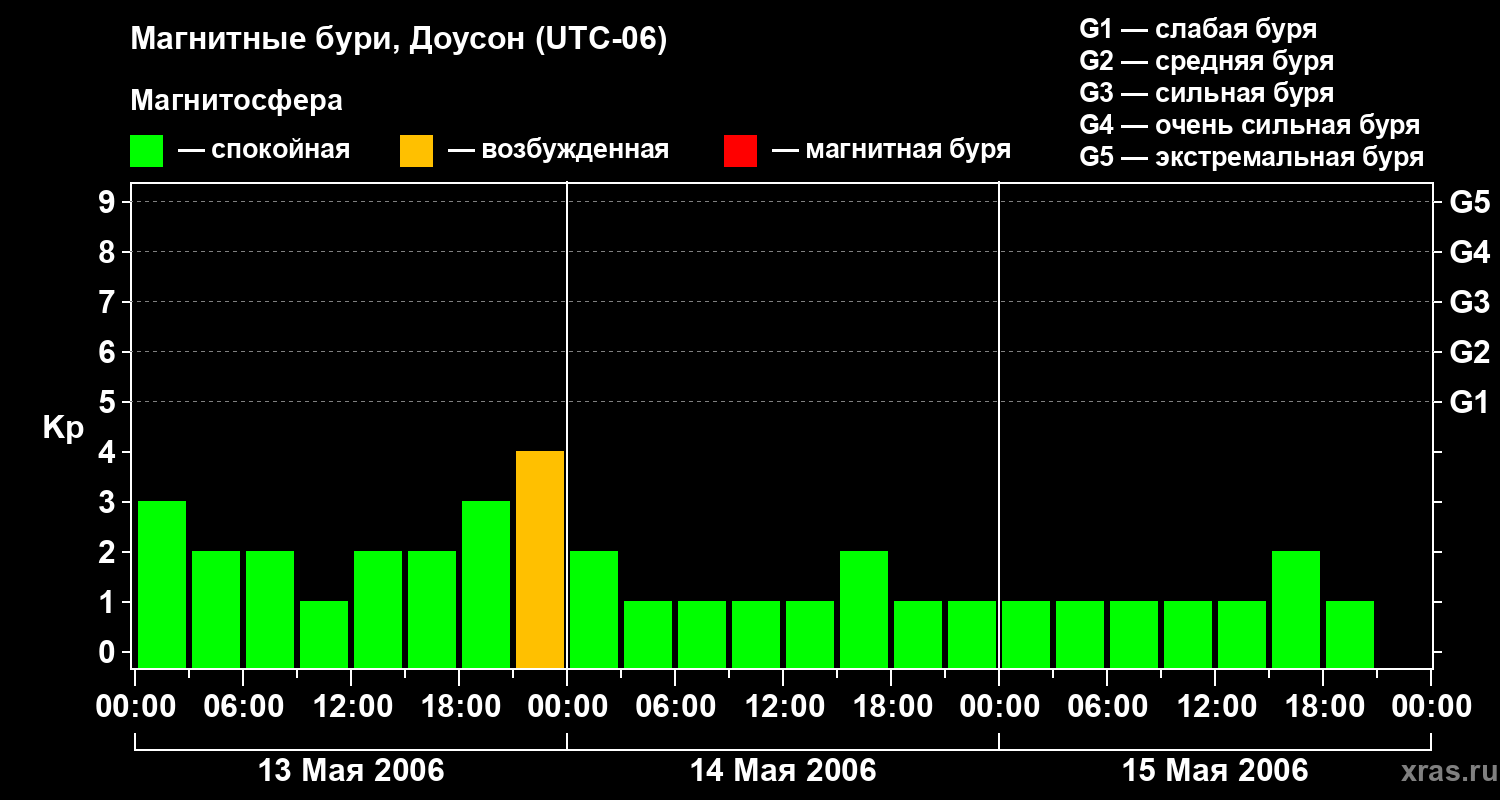Select the 15 May 09:00–12:00 bar
The image size is (1500, 800).
click(1188, 634)
